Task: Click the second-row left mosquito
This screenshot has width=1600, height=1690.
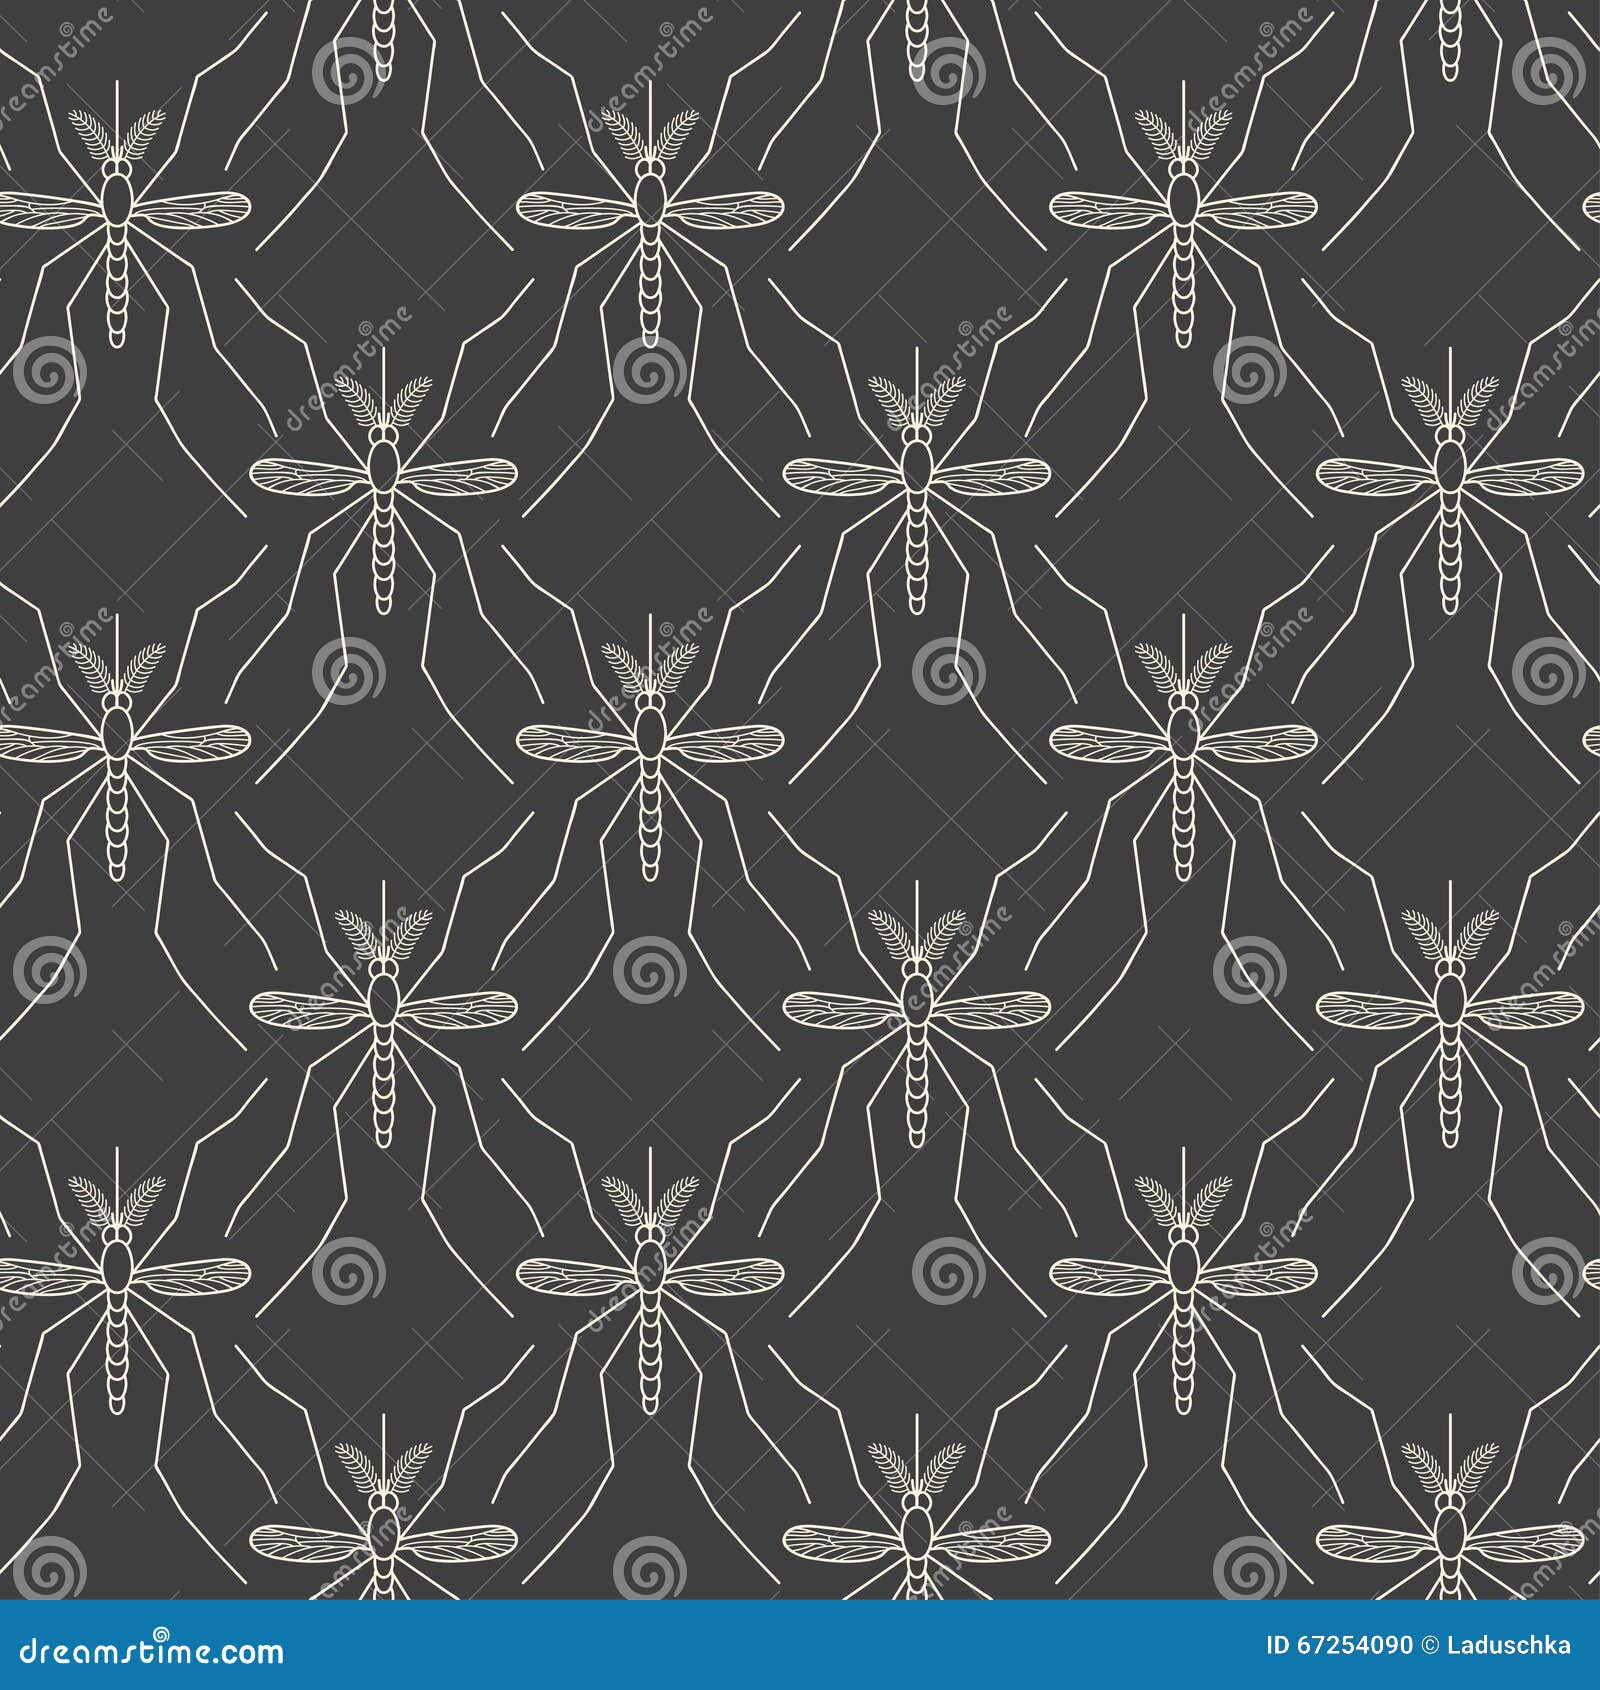Action: coord(383,470)
